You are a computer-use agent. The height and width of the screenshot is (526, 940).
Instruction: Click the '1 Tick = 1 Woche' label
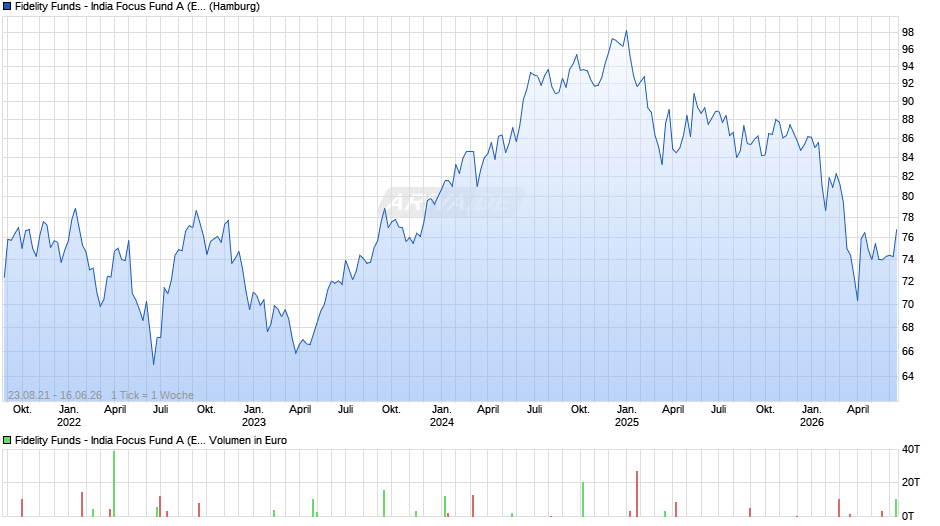click(x=152, y=395)
